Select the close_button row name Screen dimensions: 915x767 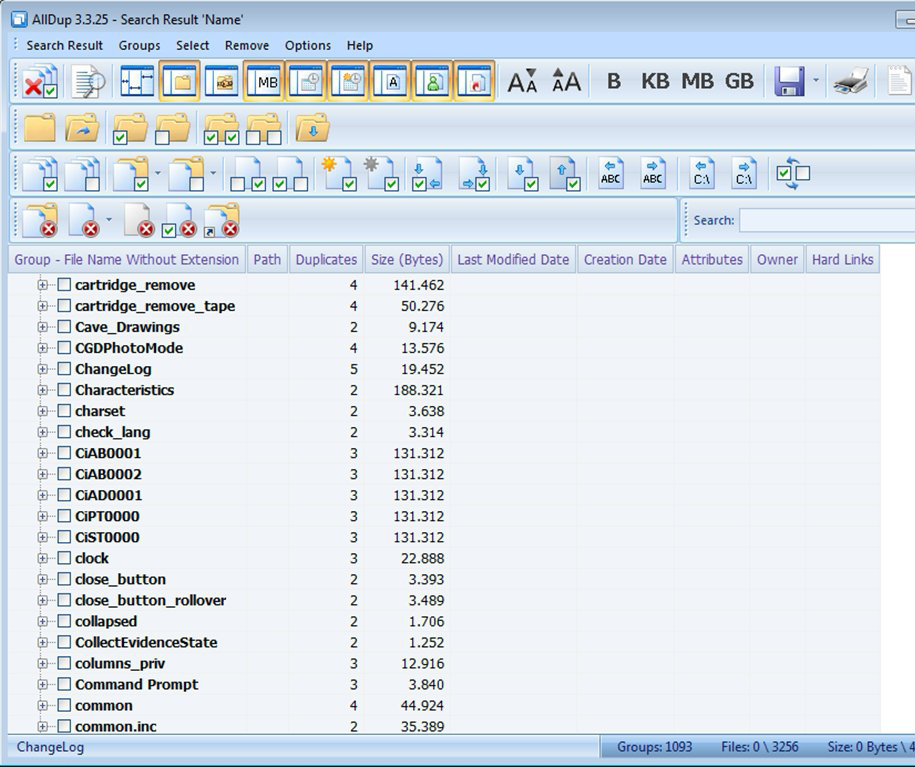coord(121,580)
